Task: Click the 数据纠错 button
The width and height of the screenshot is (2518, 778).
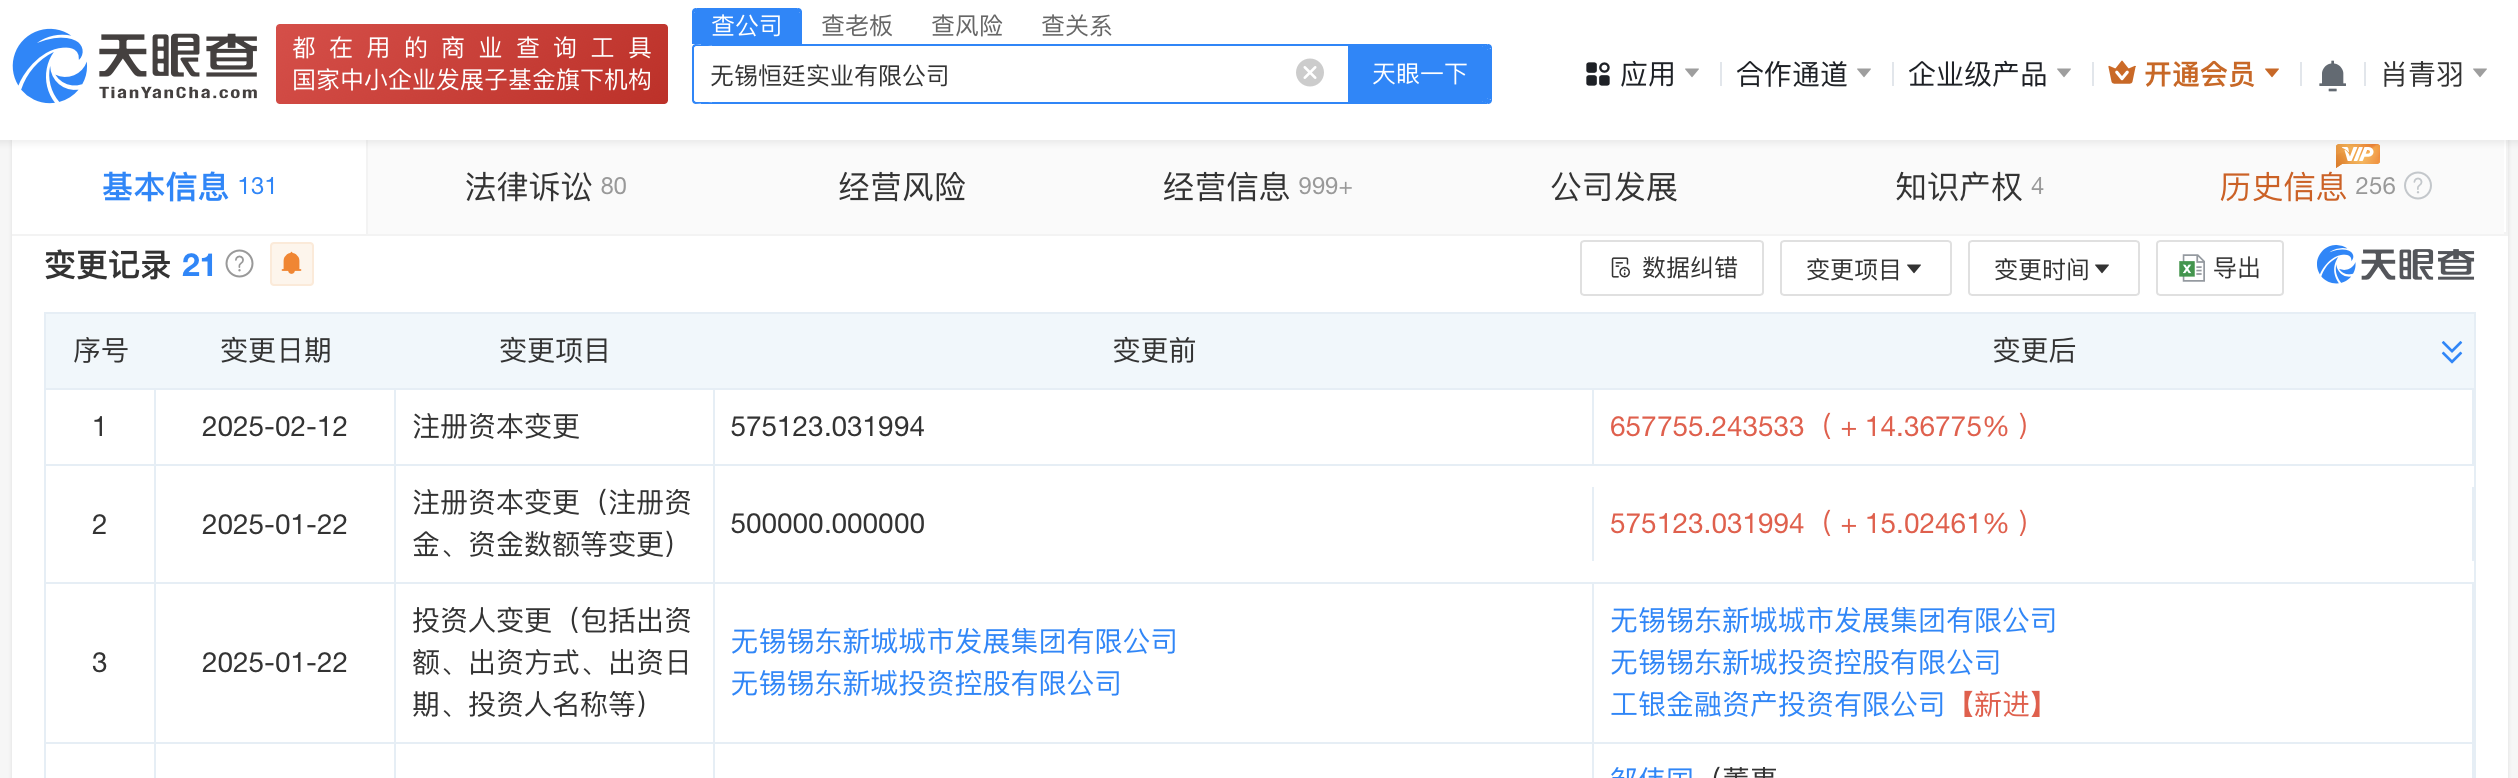Action: 1672,268
